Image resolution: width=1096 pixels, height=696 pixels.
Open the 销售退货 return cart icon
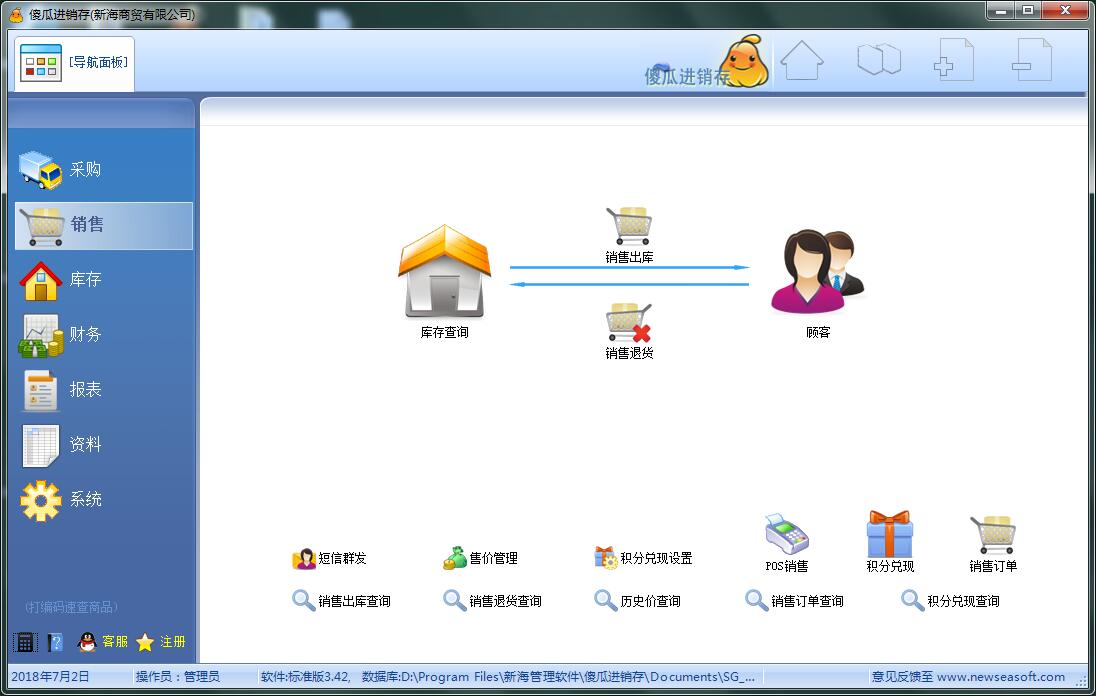(629, 322)
